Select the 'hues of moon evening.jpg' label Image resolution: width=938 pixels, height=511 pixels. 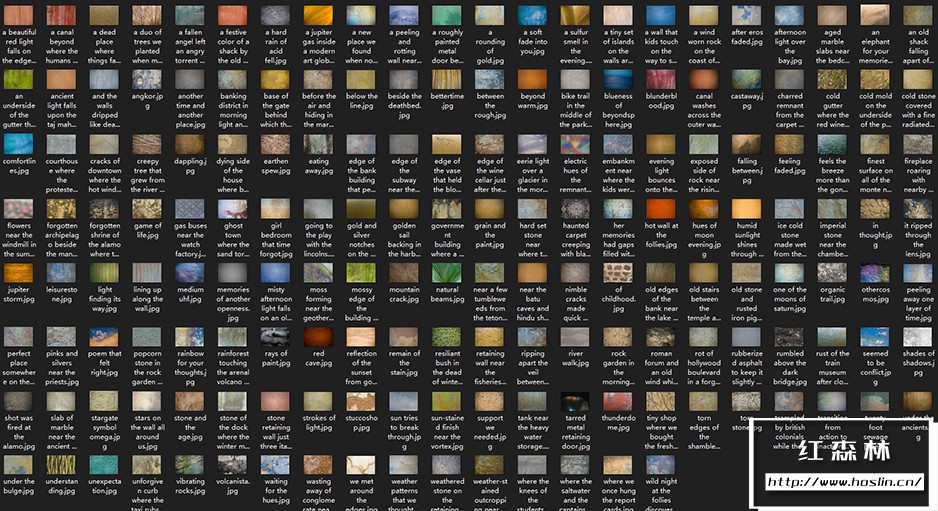[704, 240]
